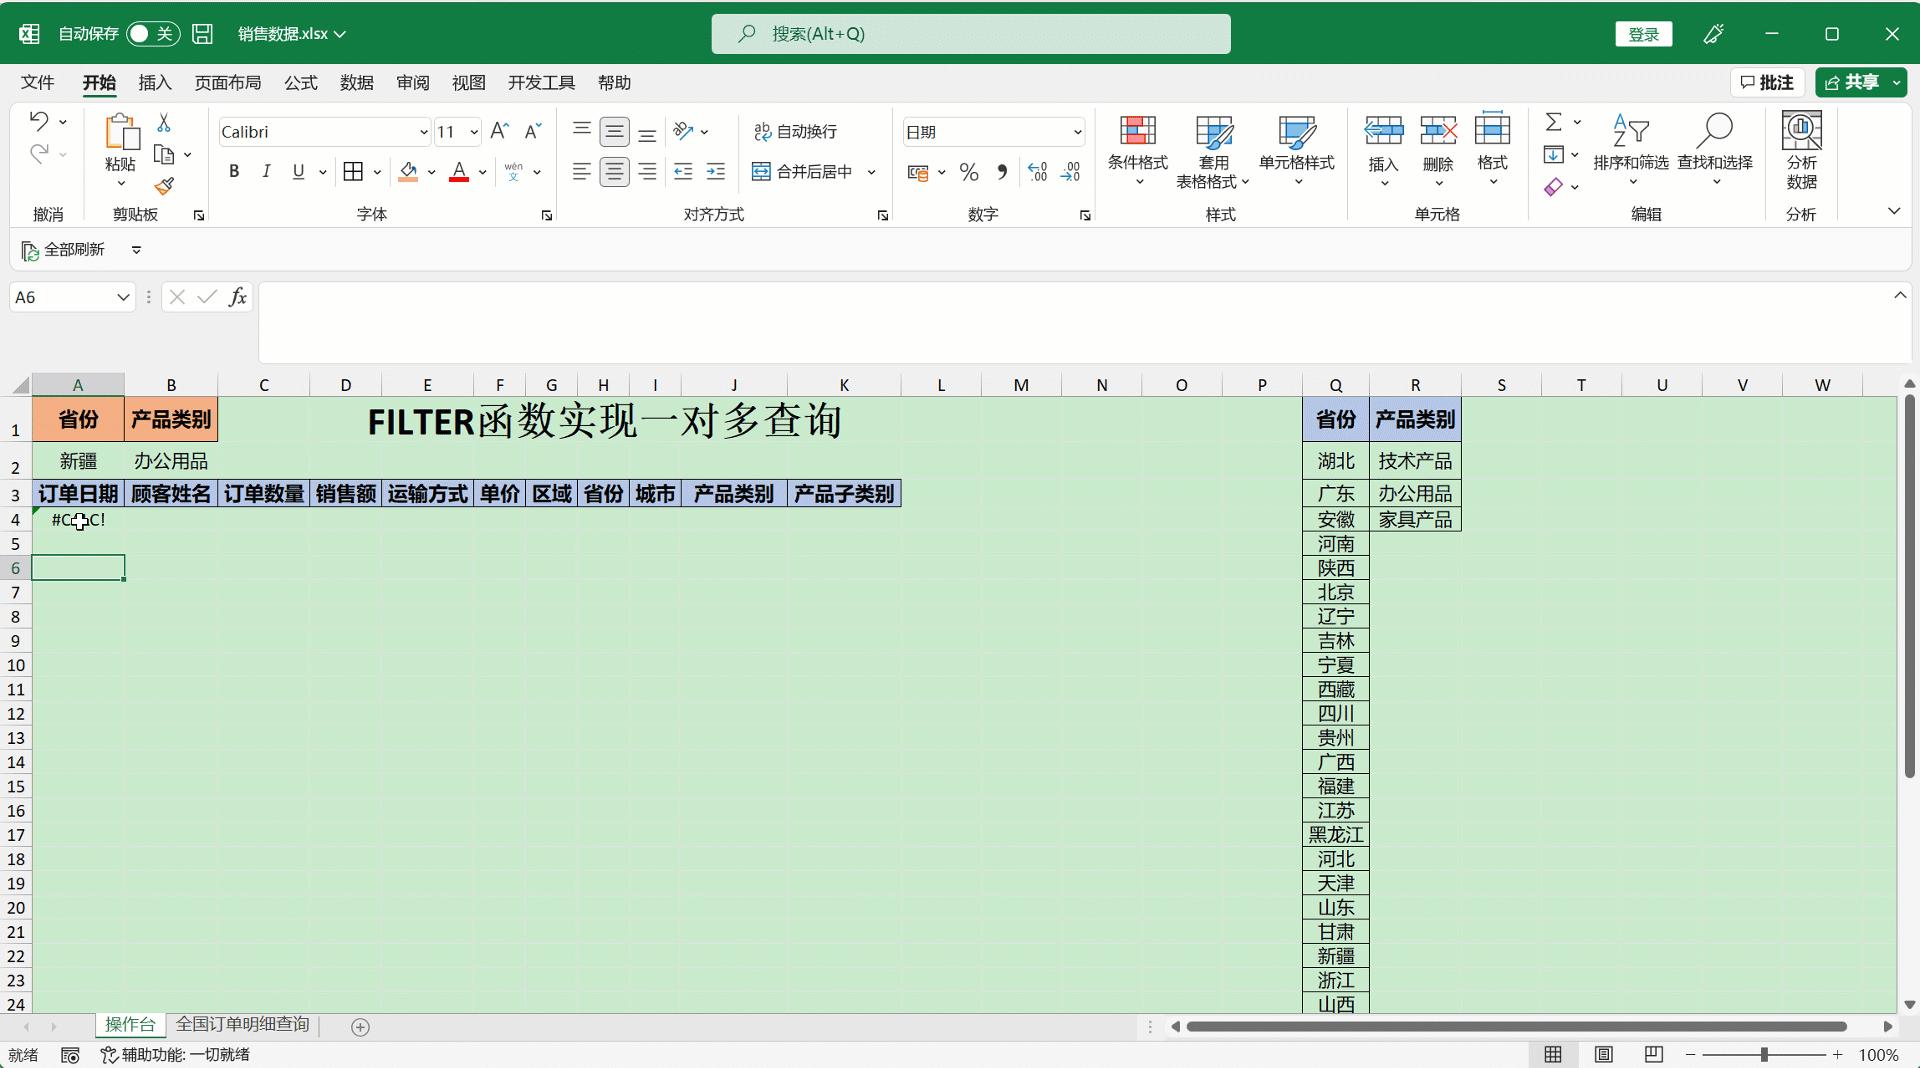Click the AutoSum sigma icon
The width and height of the screenshot is (1920, 1068).
click(x=1553, y=122)
